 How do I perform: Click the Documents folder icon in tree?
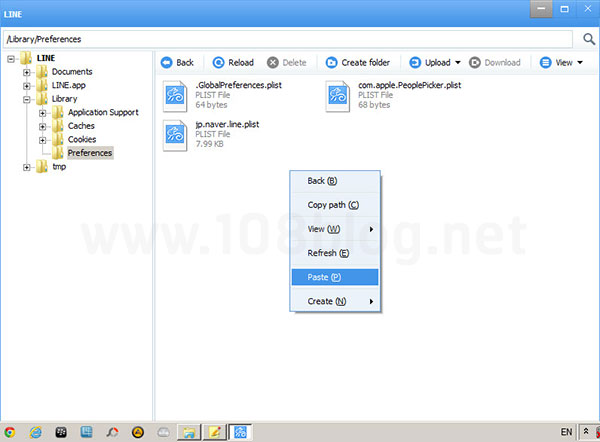(42, 72)
